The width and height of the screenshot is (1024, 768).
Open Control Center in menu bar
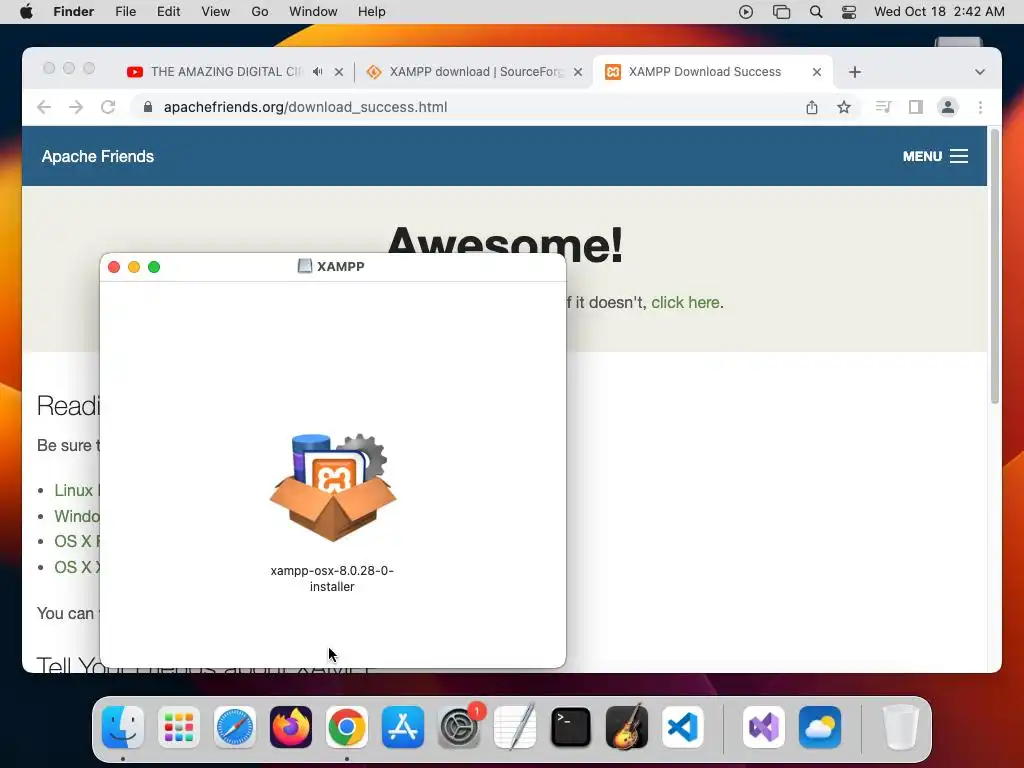tap(849, 12)
